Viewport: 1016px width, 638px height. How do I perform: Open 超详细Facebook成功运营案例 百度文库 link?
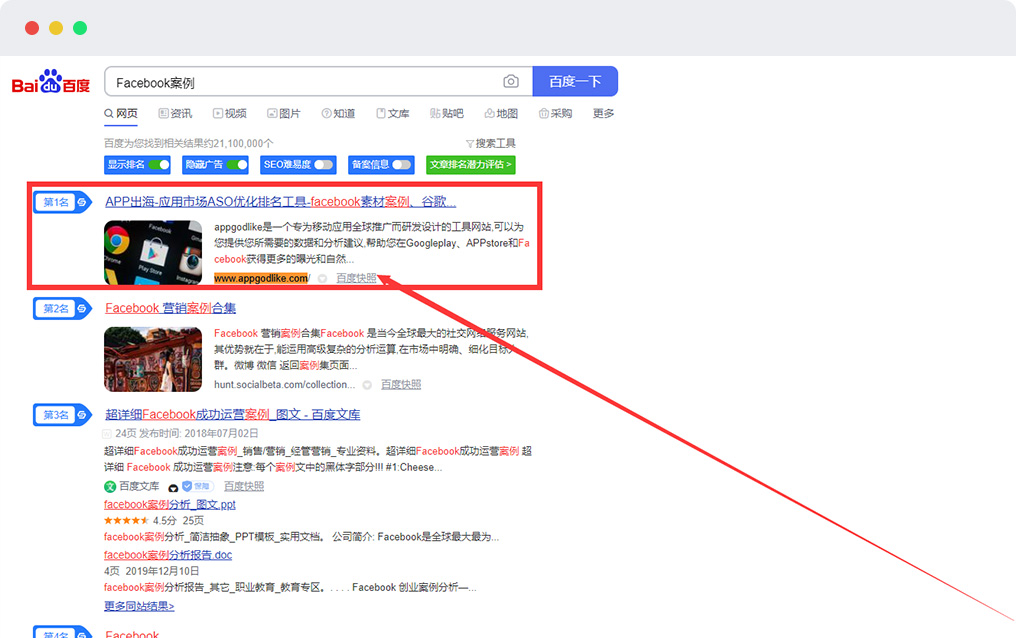click(233, 414)
